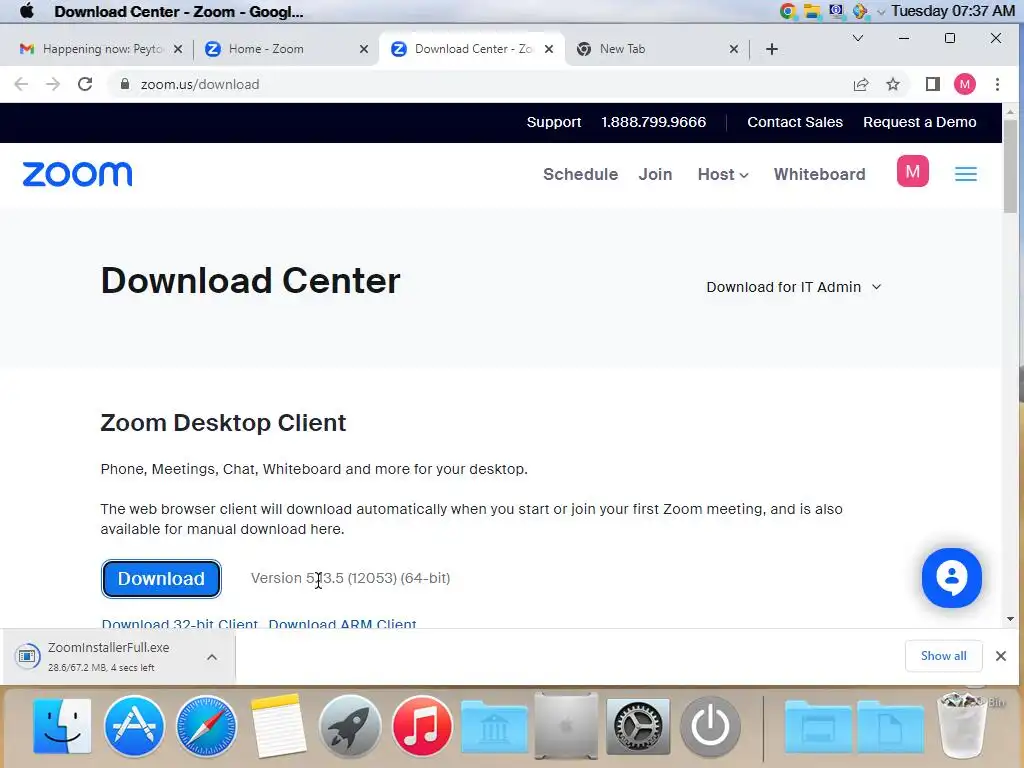Open the Download 32-bit Client link
1024x768 pixels.
click(x=180, y=624)
